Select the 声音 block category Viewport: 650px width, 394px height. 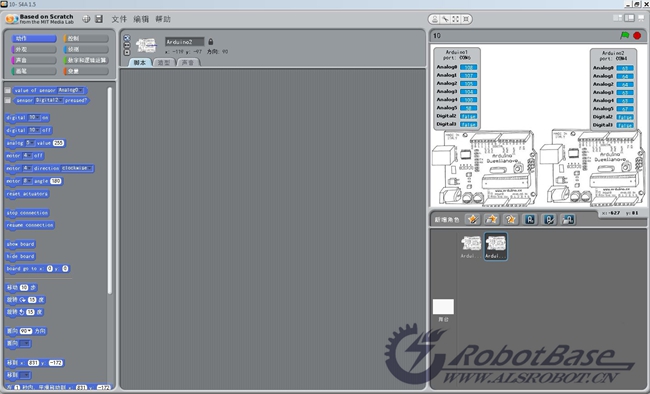pos(34,60)
